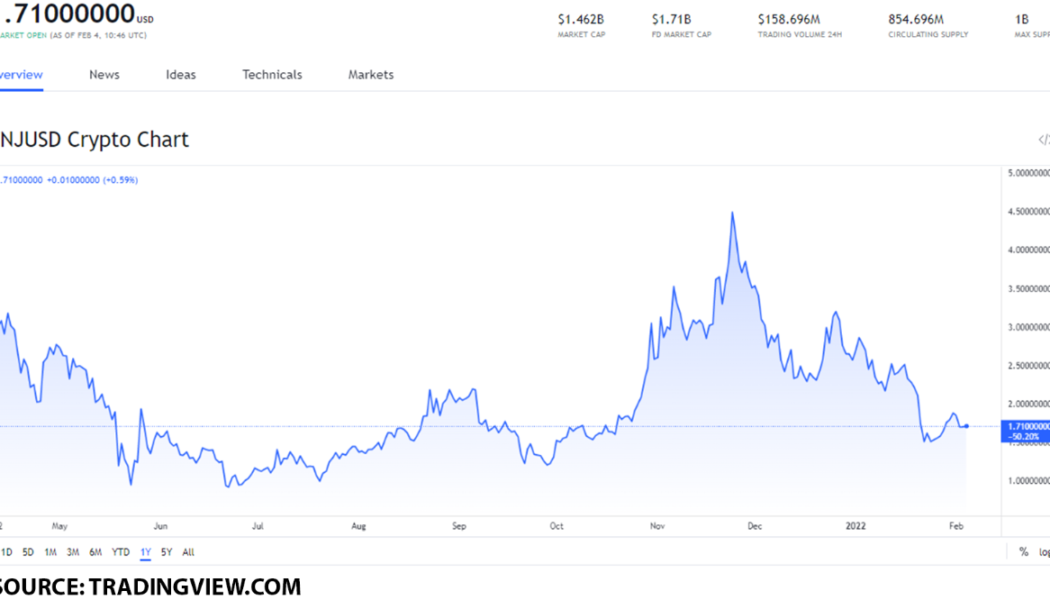Select the 1D time range
Screen dimensions: 1050x600
(6, 551)
